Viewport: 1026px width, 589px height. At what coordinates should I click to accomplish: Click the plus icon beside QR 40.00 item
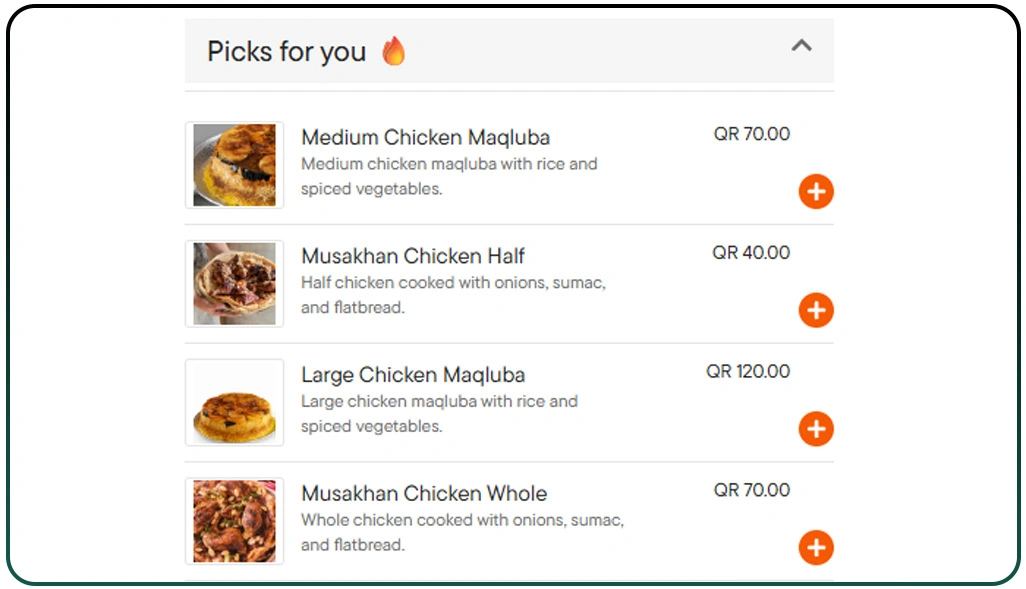click(816, 310)
